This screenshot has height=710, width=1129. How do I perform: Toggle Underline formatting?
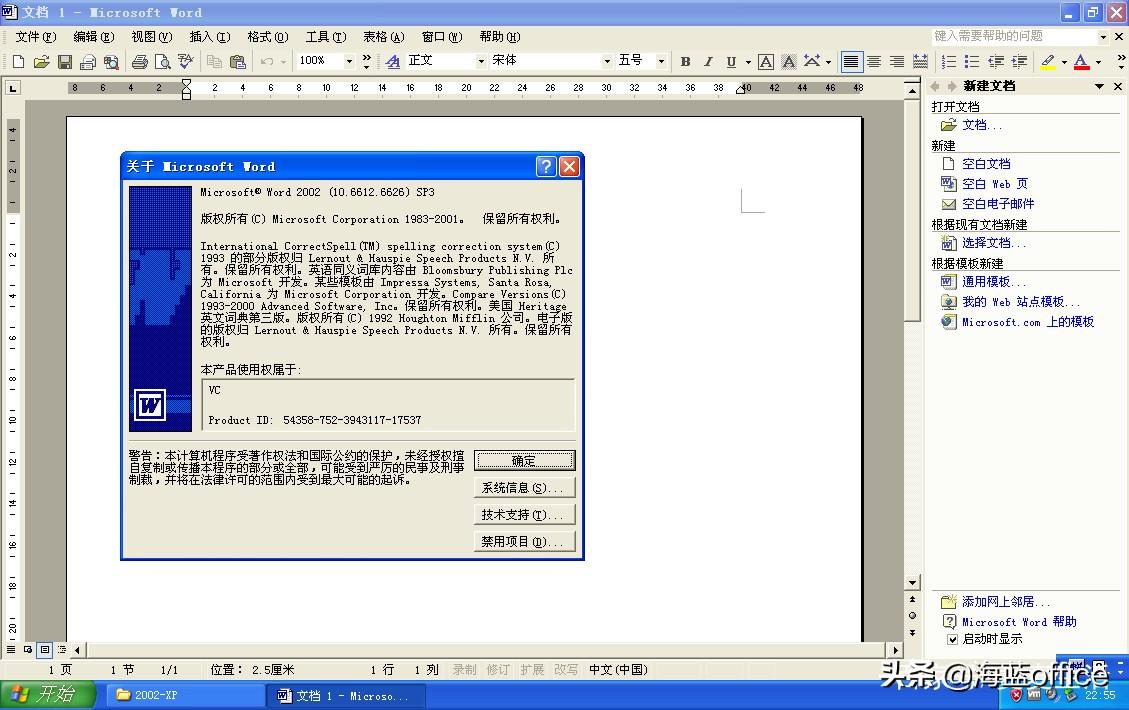click(x=731, y=62)
